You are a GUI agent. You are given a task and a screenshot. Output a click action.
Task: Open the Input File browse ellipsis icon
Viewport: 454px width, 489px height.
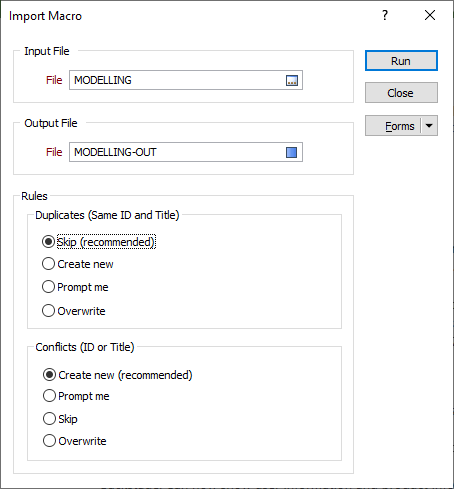(292, 80)
